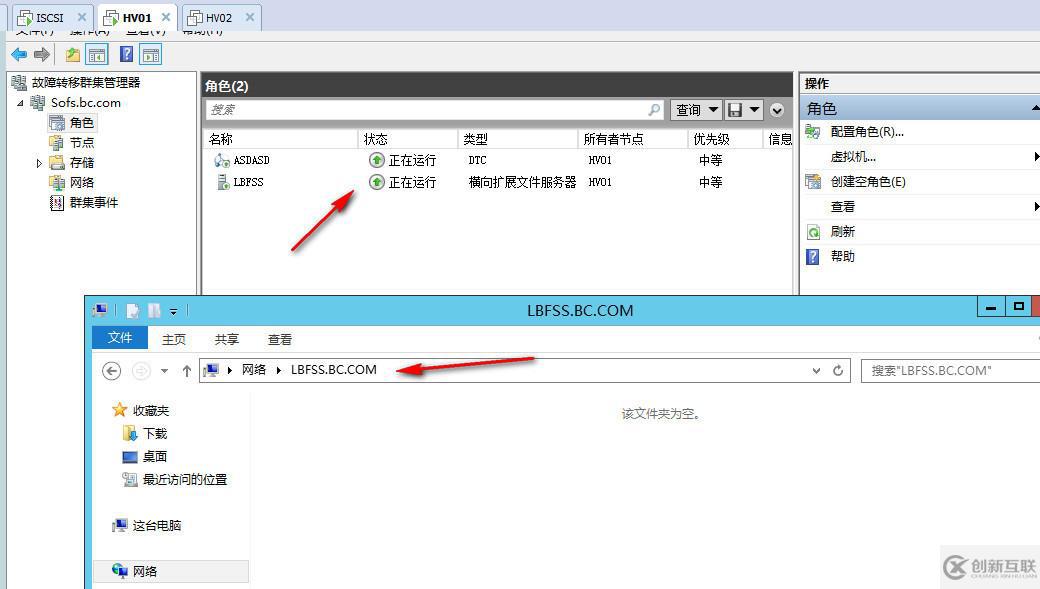This screenshot has width=1040, height=589.
Task: Select the ASDASD role row
Action: (x=497, y=160)
